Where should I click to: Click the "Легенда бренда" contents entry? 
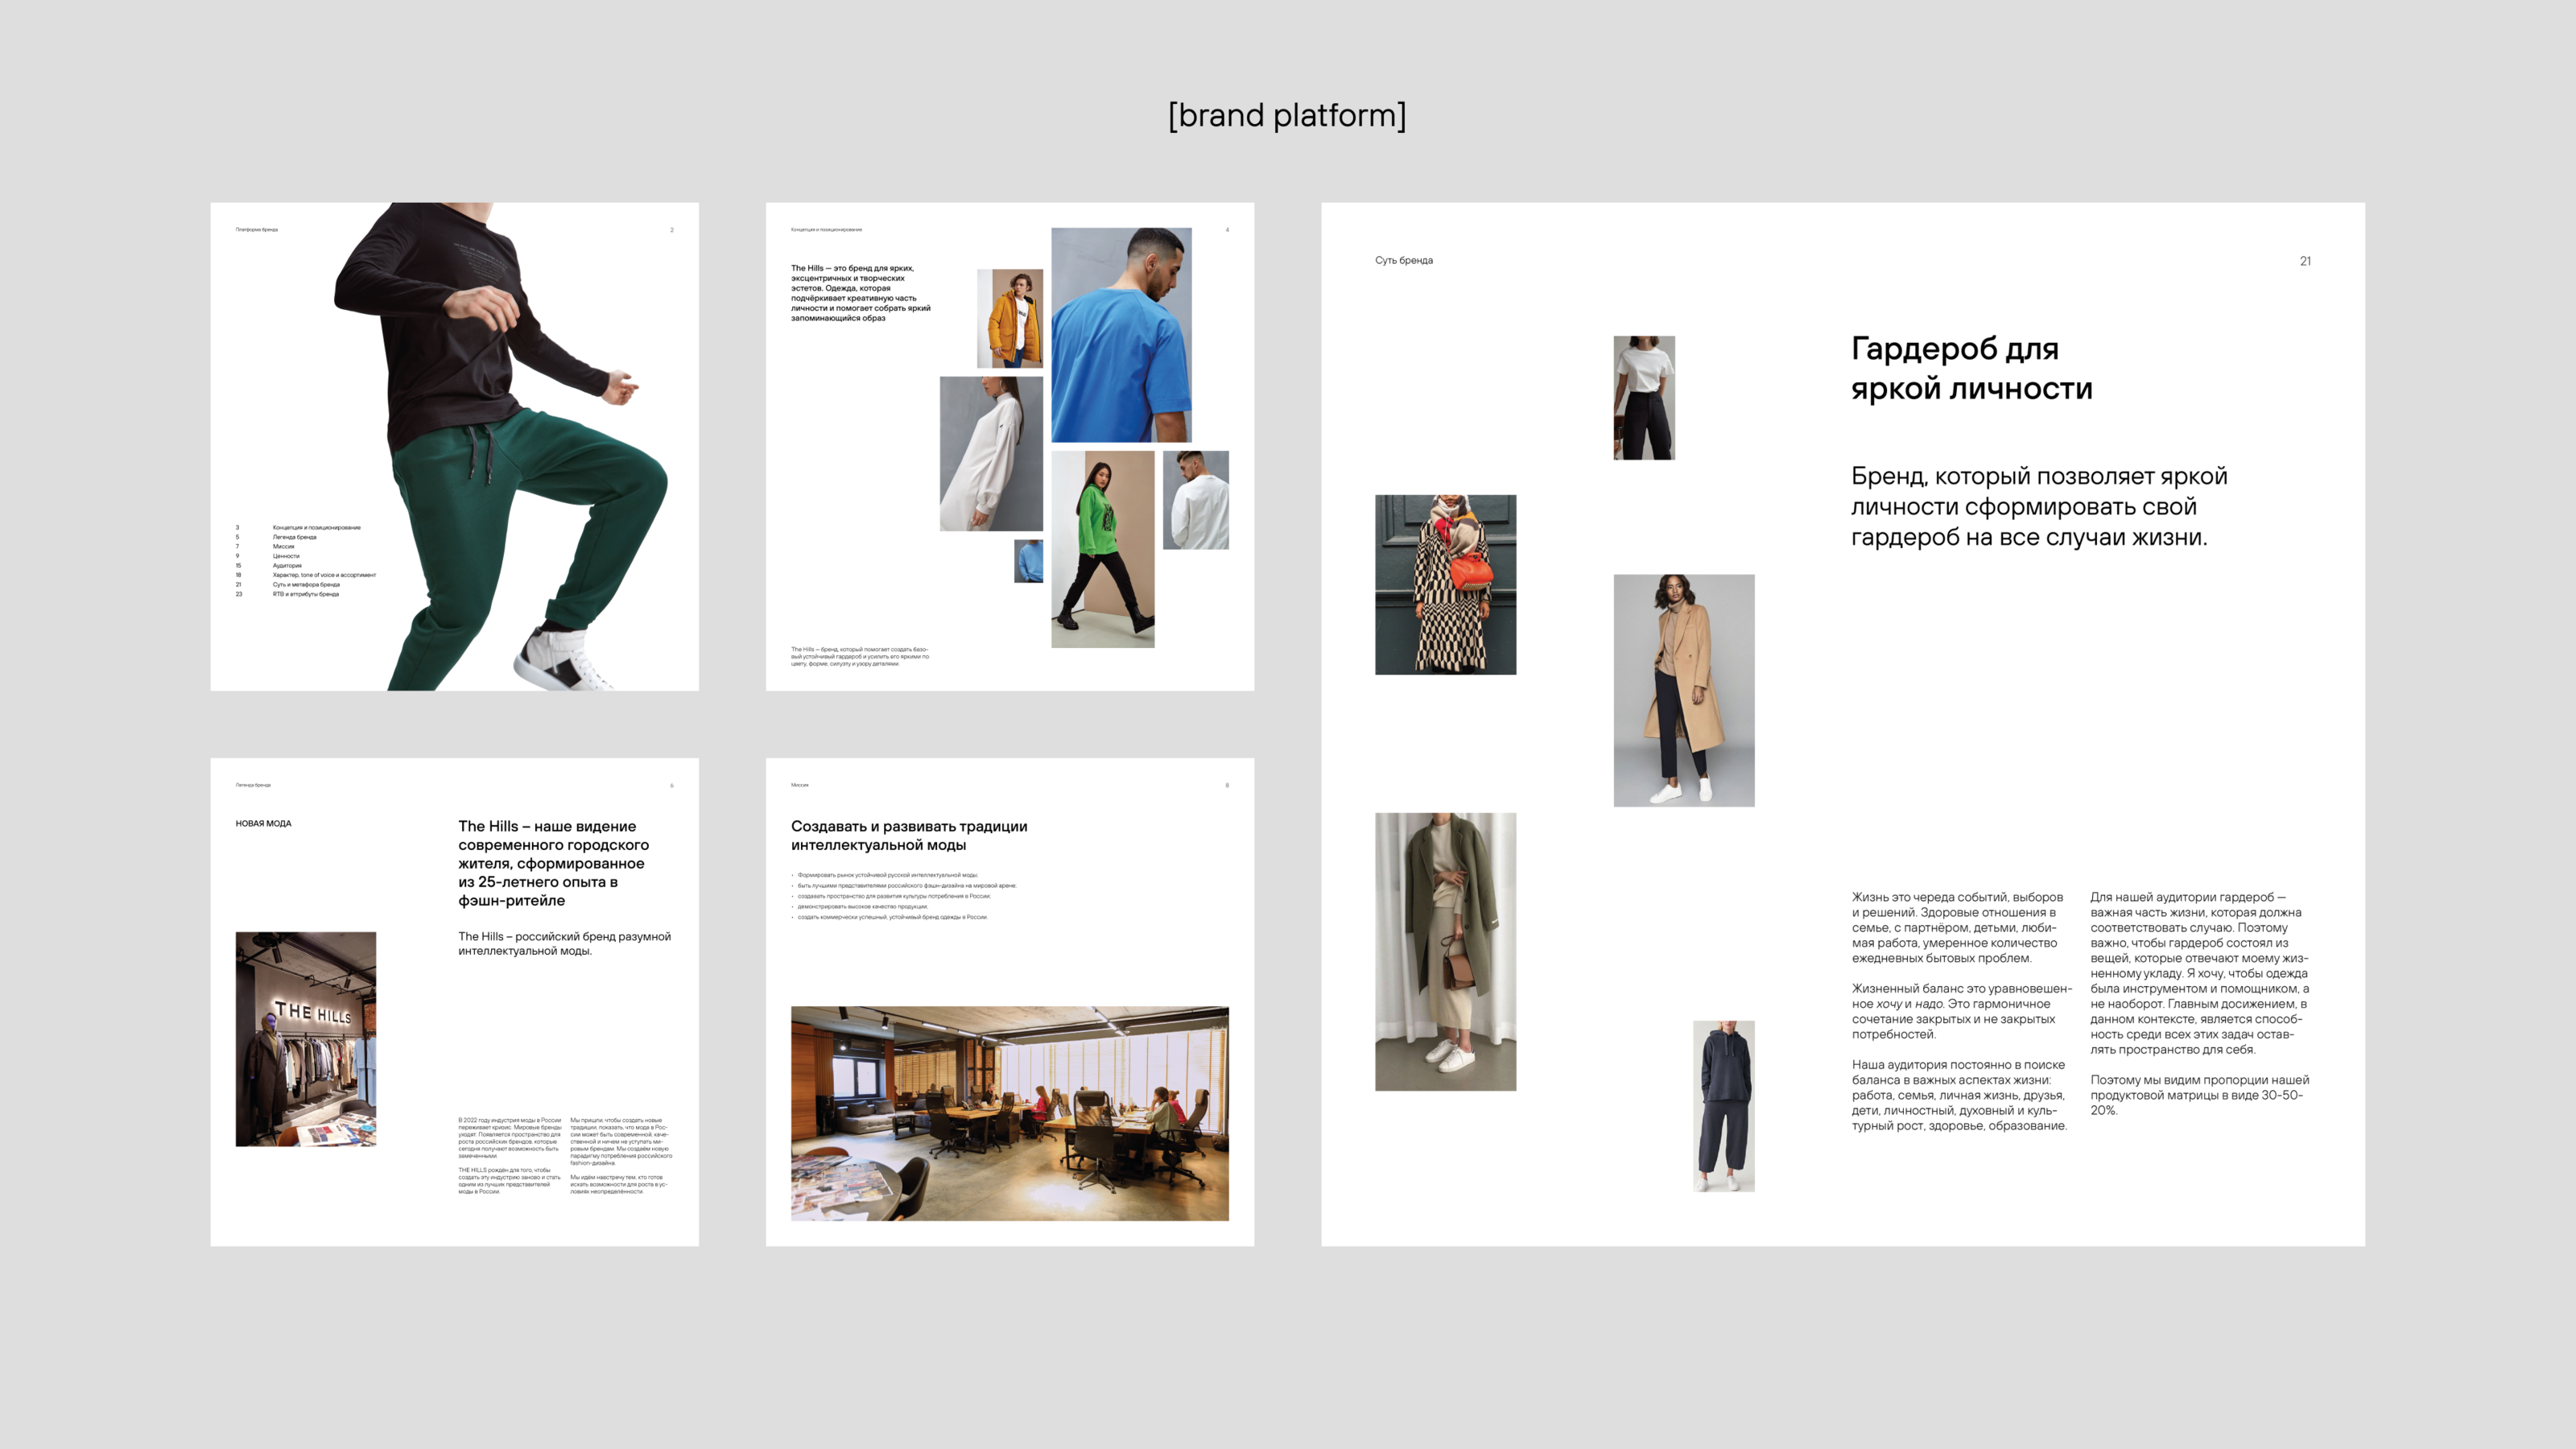coord(294,537)
